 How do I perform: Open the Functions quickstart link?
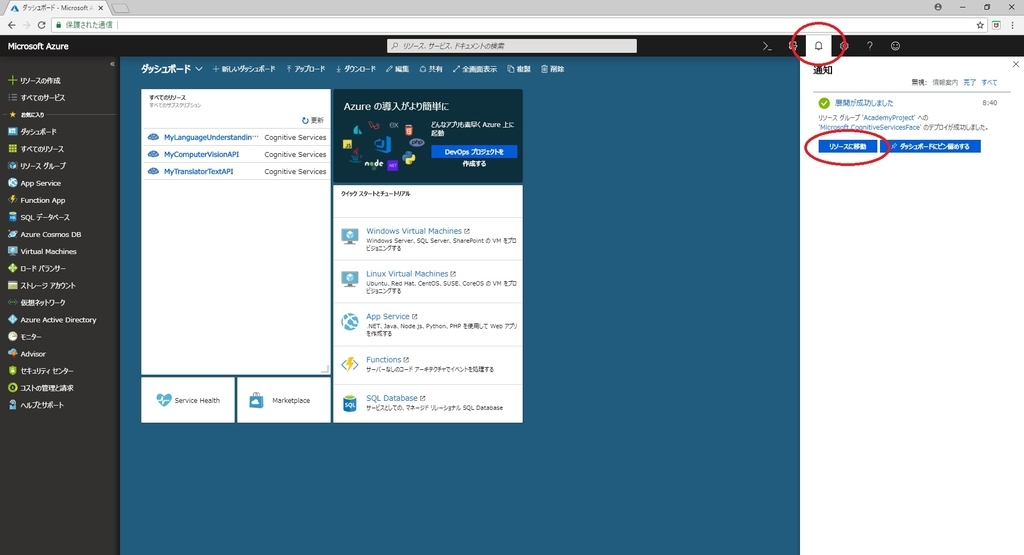coord(388,360)
